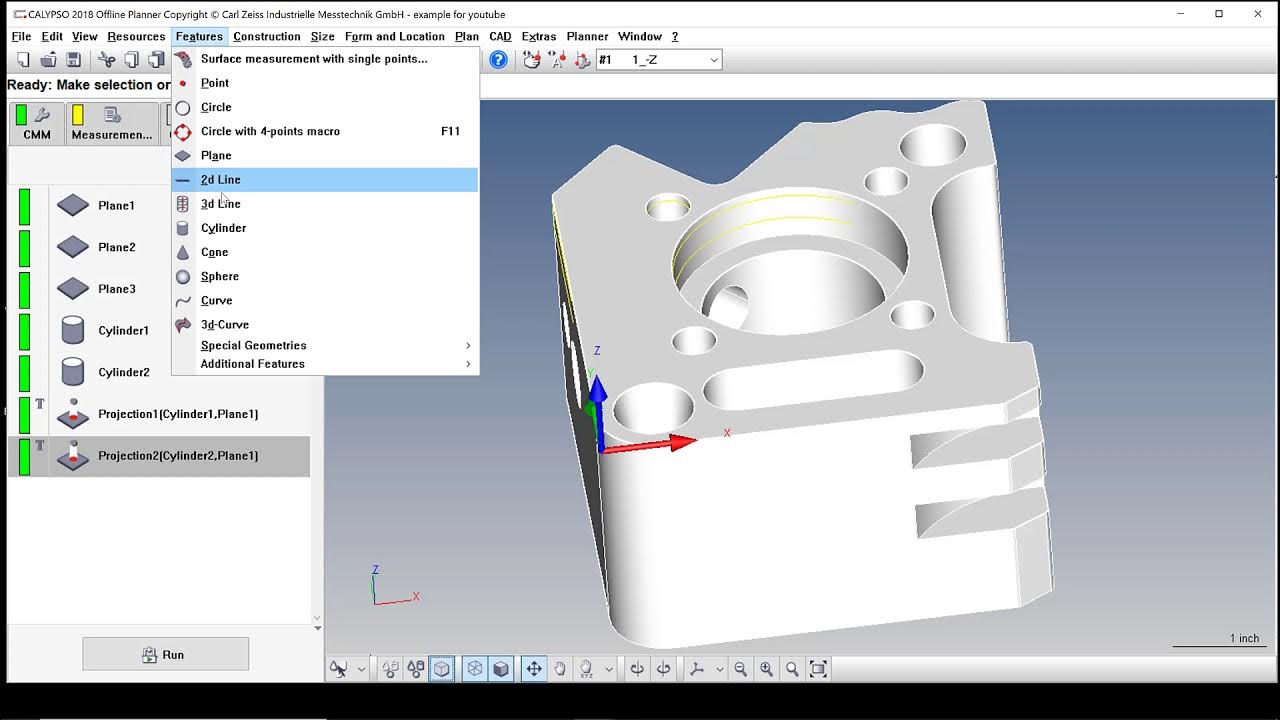Click the Run button
The image size is (1280, 720).
point(165,655)
